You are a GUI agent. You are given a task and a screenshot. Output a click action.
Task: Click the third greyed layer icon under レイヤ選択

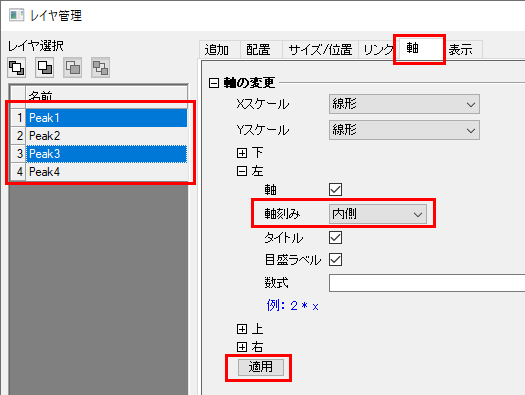(73, 68)
